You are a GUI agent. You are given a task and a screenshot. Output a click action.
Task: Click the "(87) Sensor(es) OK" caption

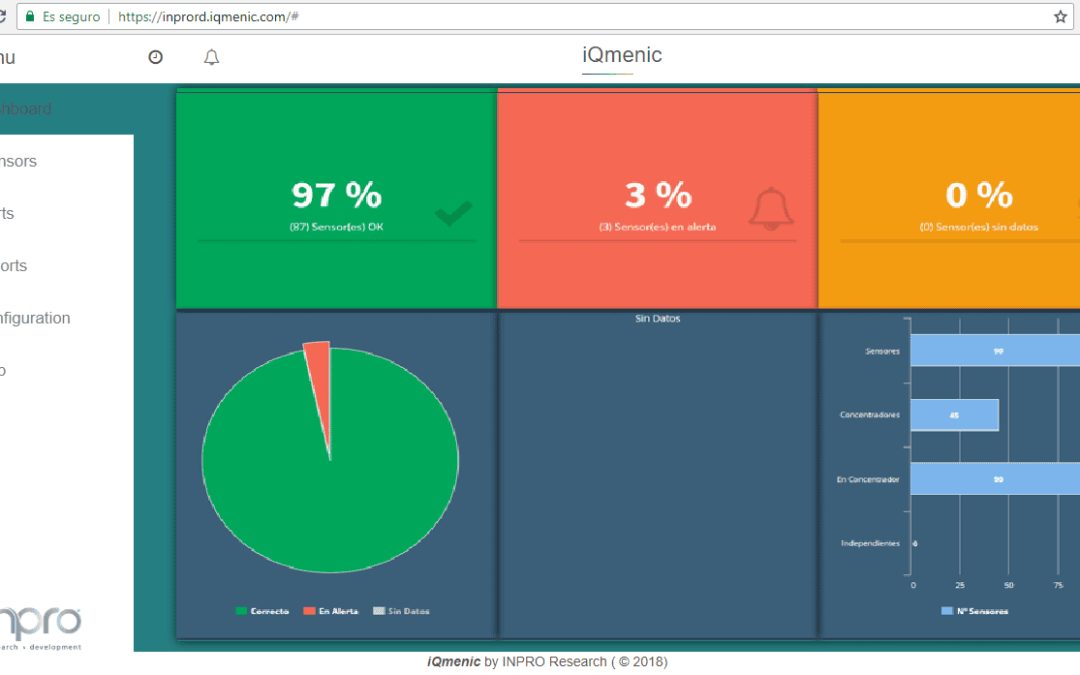pos(336,227)
